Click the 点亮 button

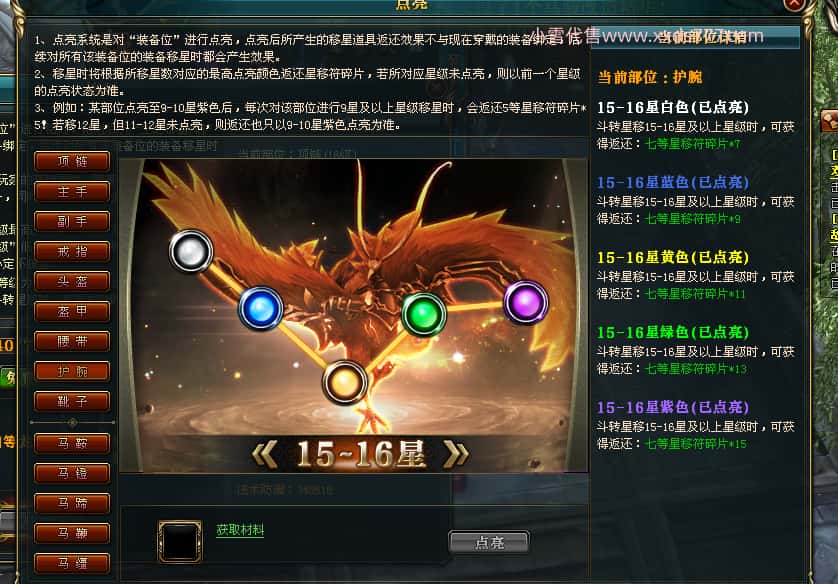[489, 542]
